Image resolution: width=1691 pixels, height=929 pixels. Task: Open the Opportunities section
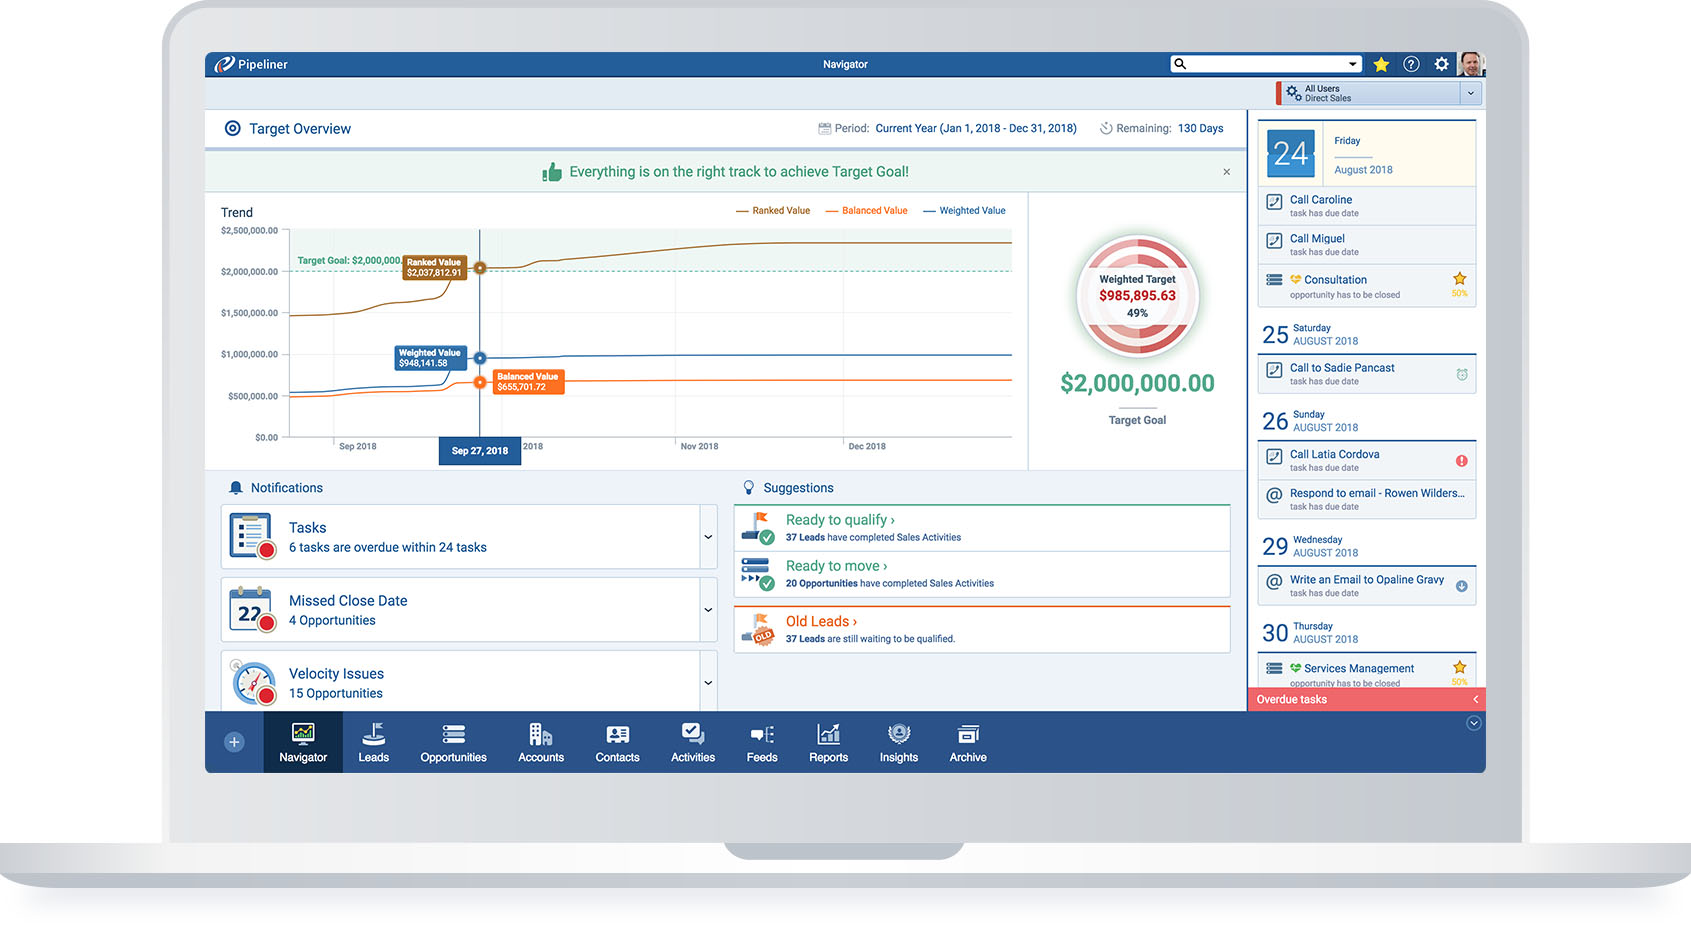pos(453,742)
